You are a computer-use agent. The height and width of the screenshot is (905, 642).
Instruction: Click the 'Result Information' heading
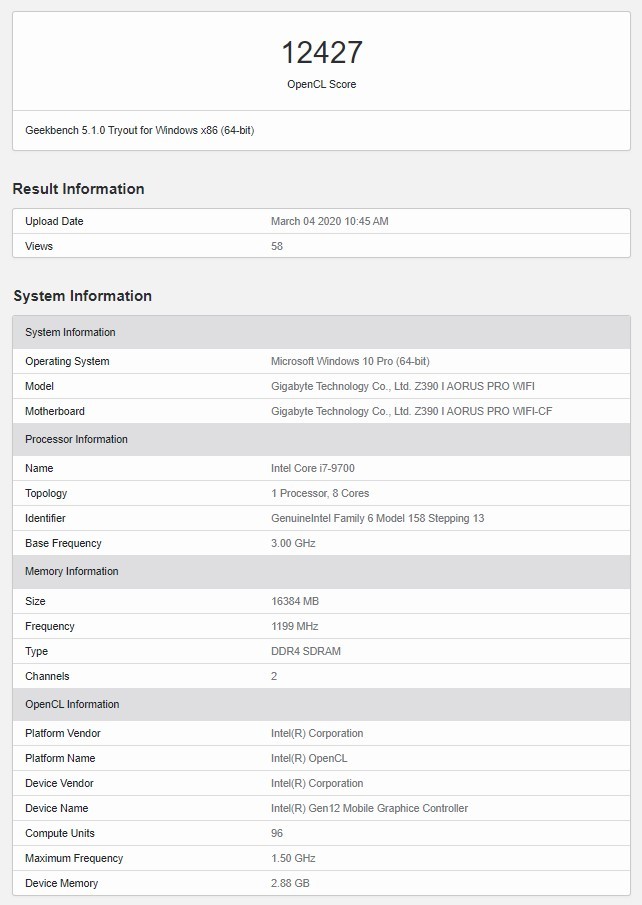(x=79, y=189)
